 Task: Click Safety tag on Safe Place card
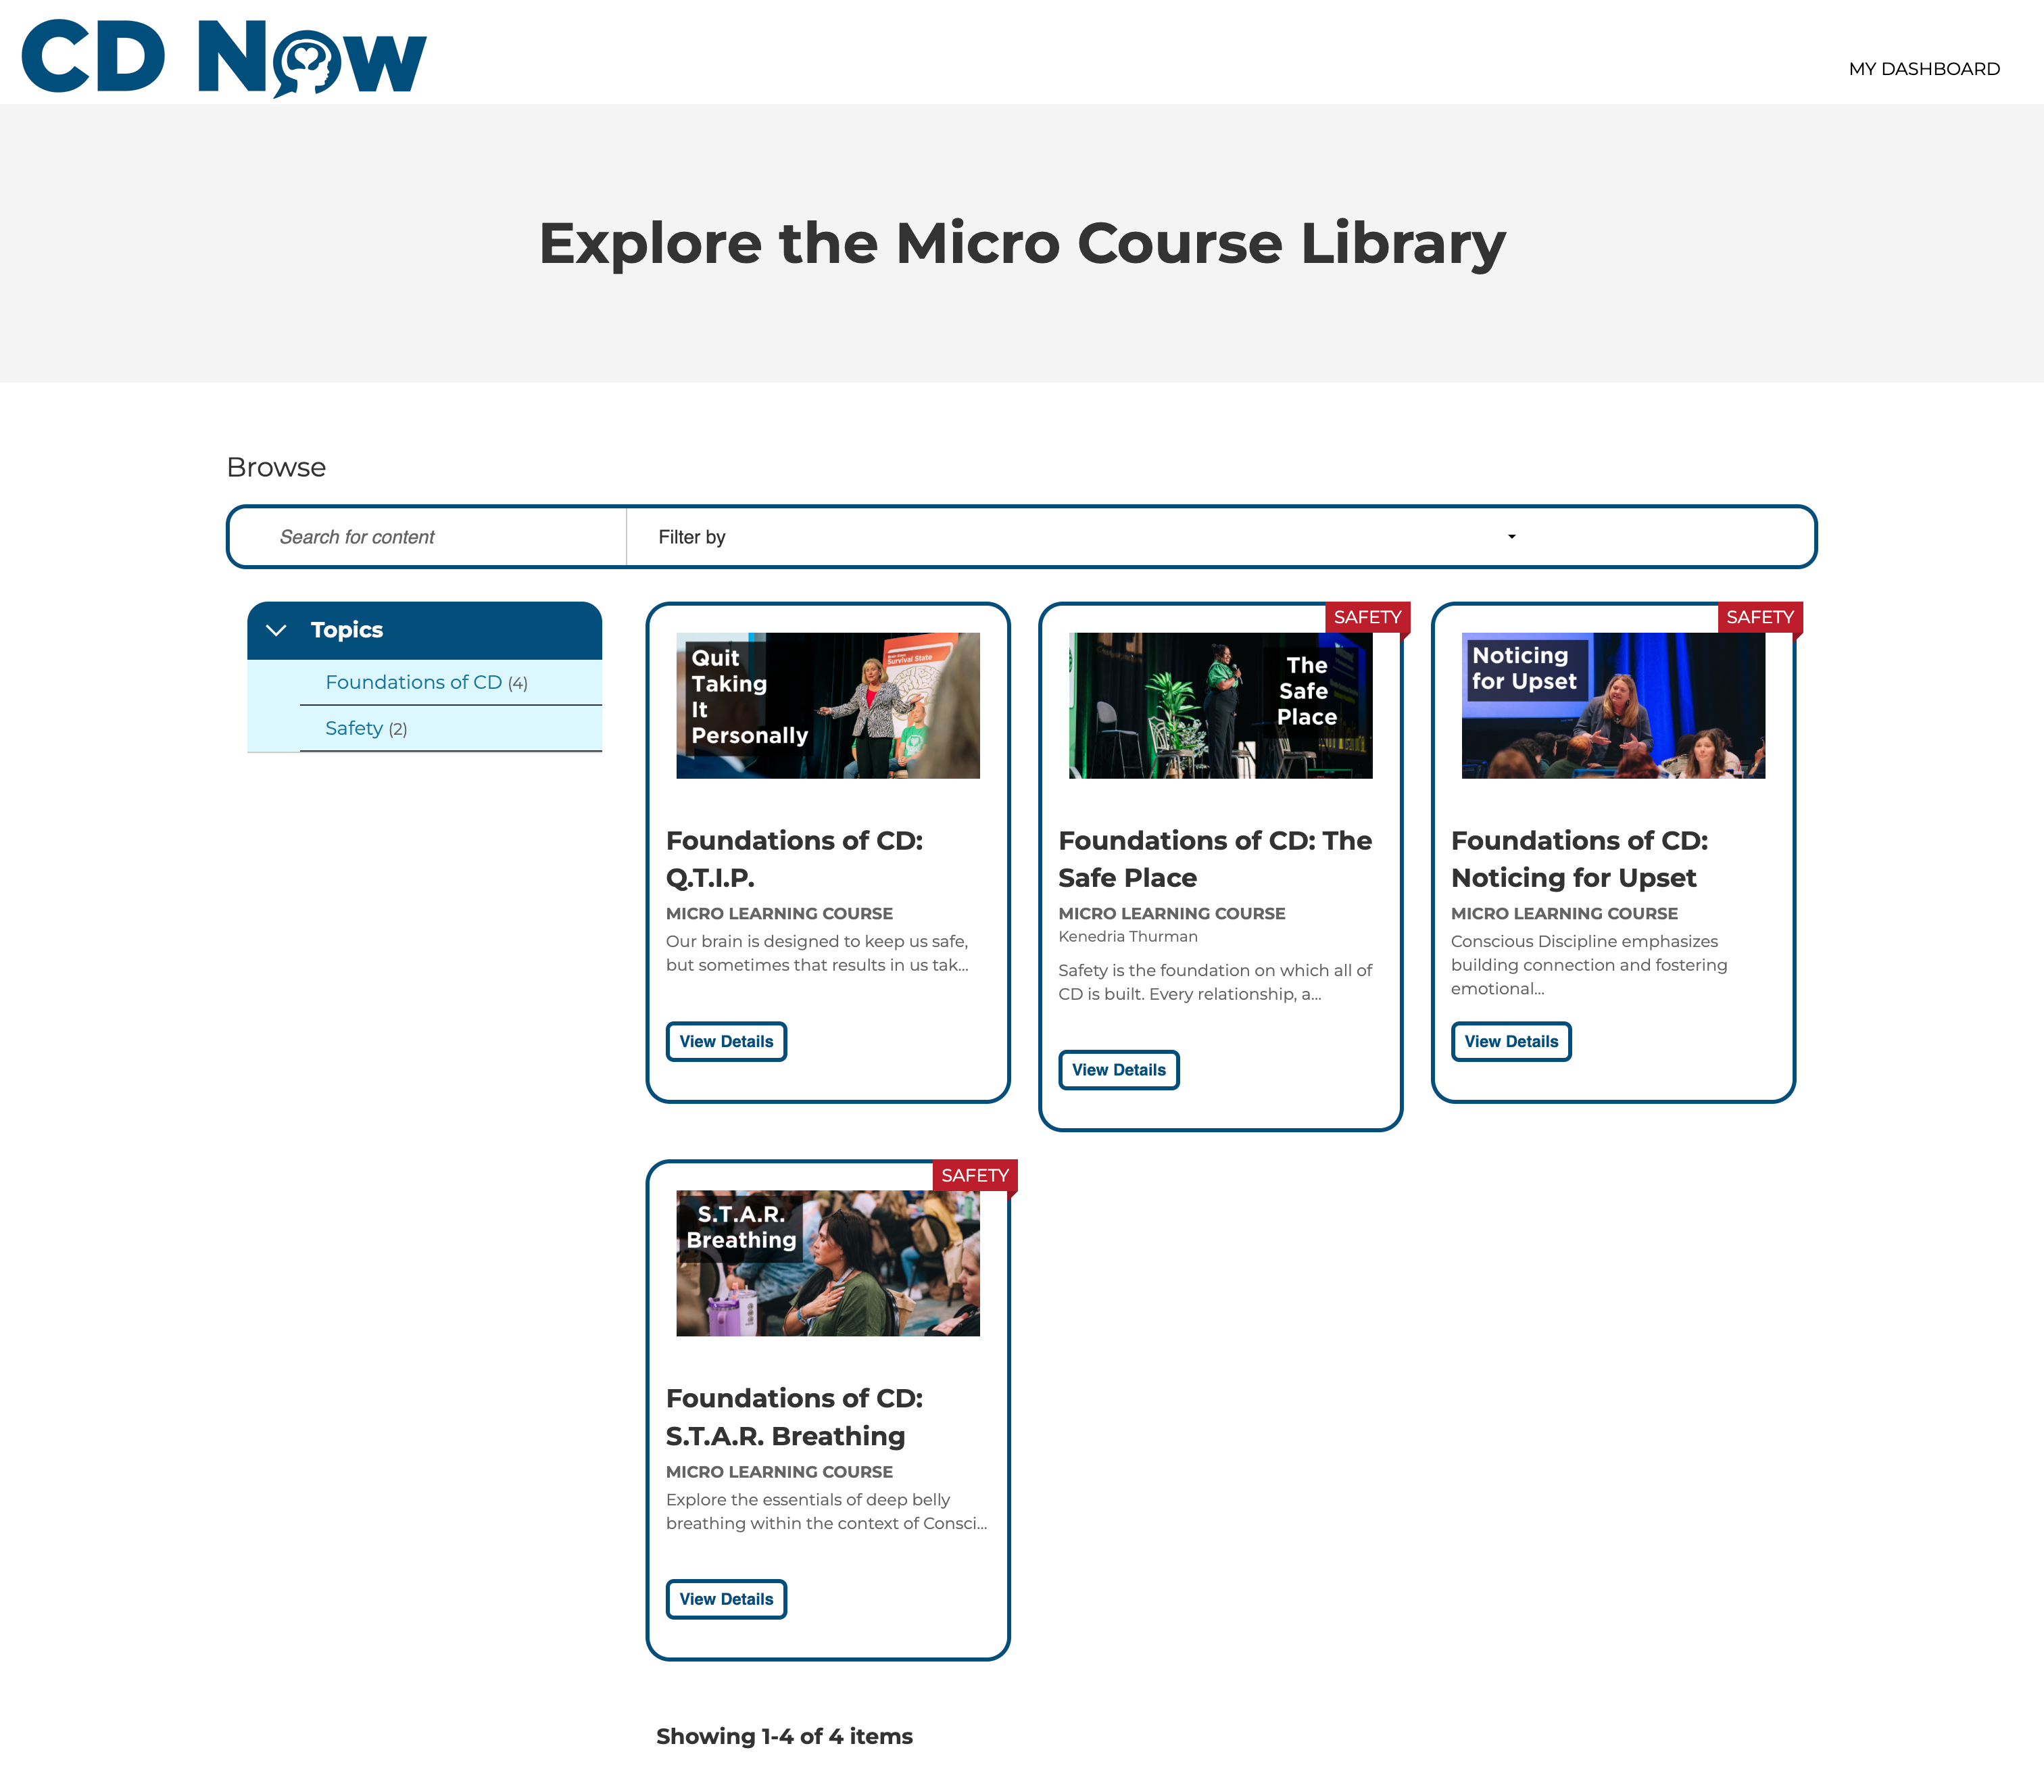point(1366,617)
